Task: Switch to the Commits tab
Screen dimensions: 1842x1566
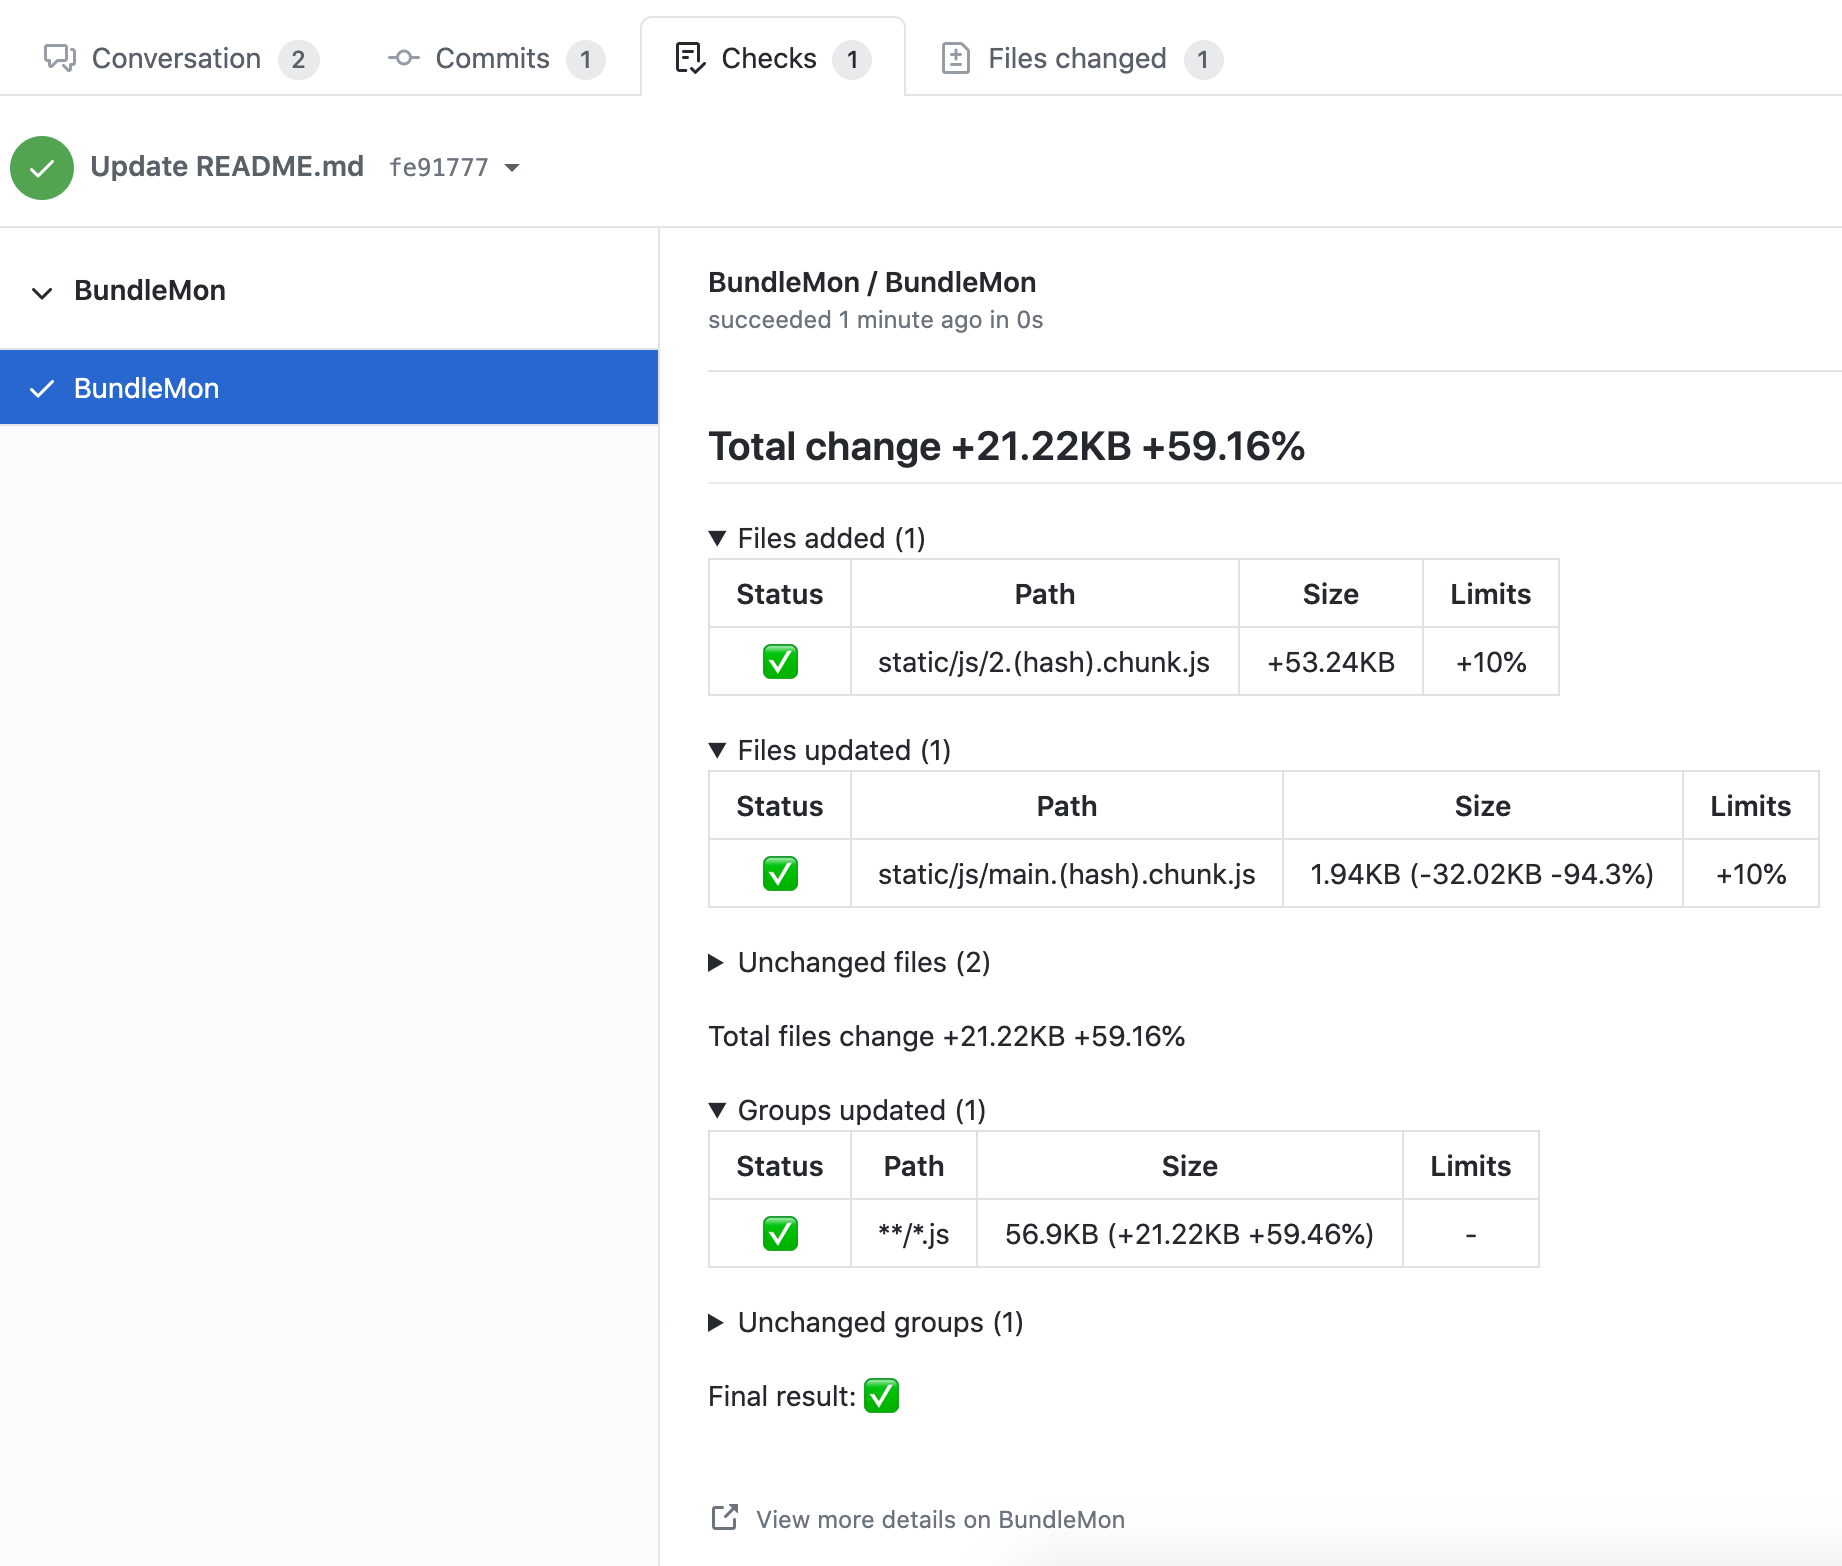Action: [496, 59]
